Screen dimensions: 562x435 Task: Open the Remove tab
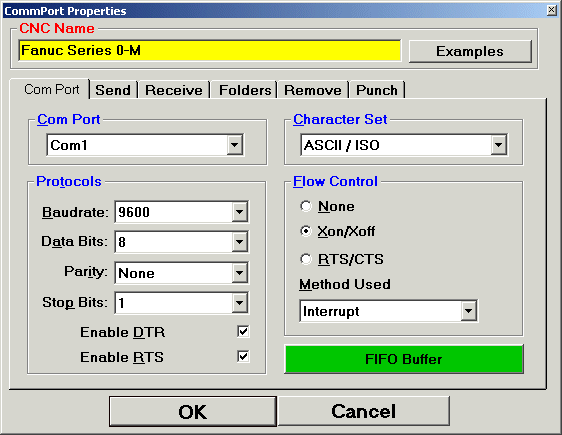point(313,90)
